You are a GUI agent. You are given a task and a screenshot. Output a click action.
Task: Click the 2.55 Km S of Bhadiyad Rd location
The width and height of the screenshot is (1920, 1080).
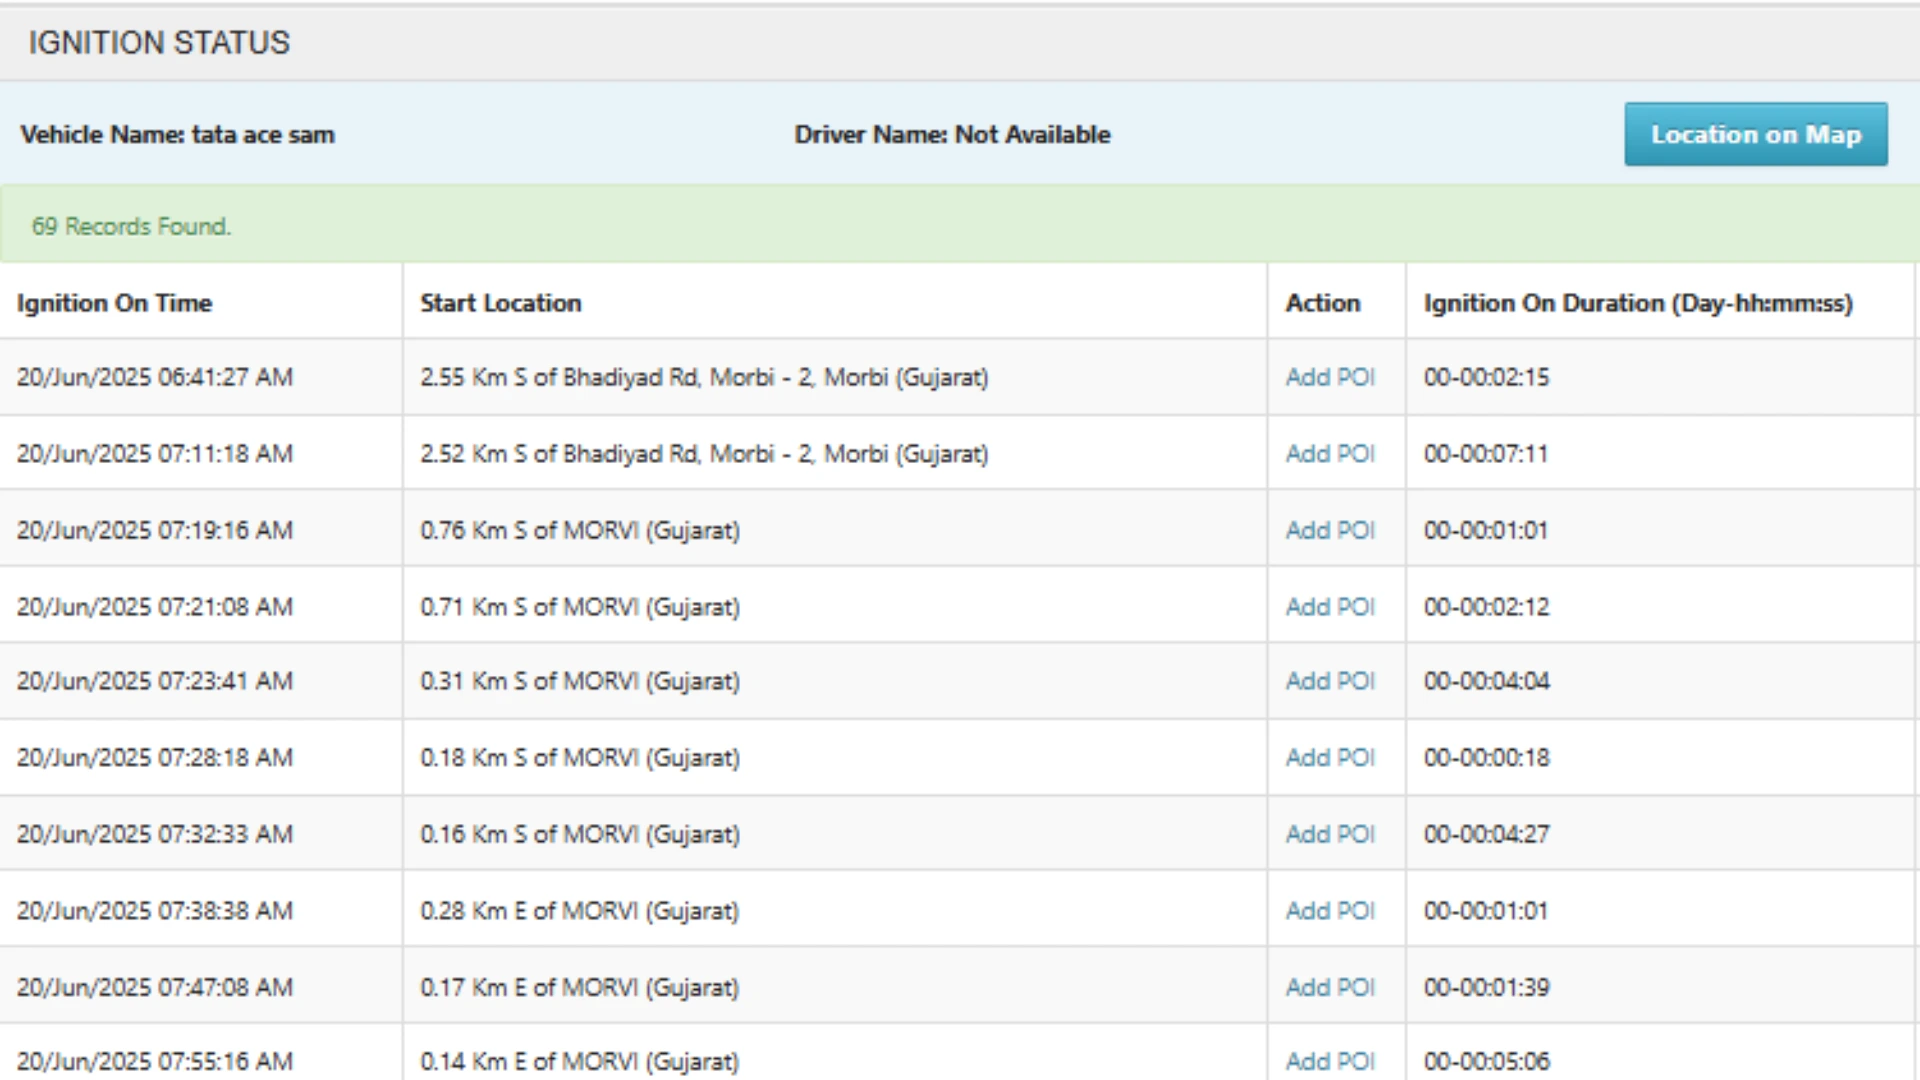(x=703, y=377)
